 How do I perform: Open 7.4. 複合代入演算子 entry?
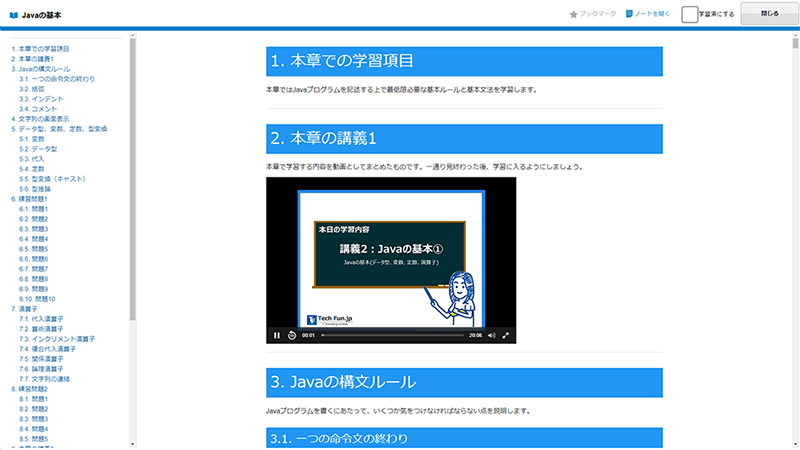[x=47, y=349]
